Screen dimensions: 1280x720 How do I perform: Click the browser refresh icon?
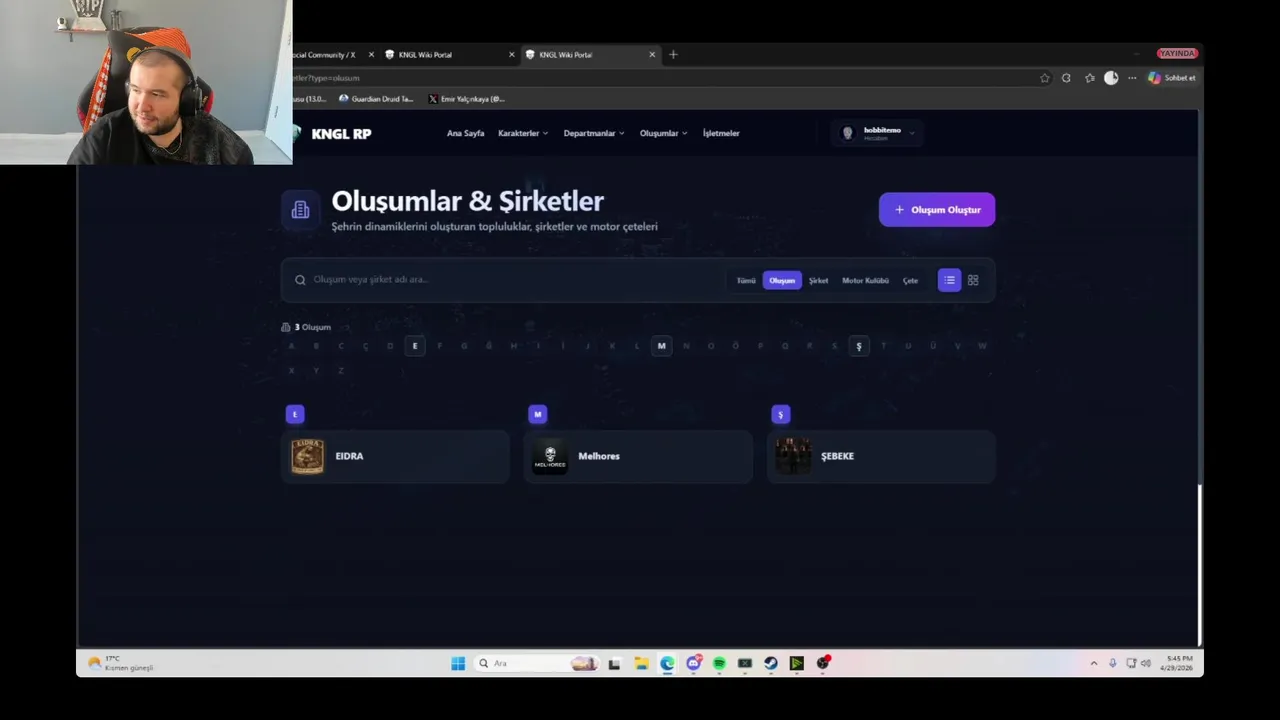point(1066,78)
